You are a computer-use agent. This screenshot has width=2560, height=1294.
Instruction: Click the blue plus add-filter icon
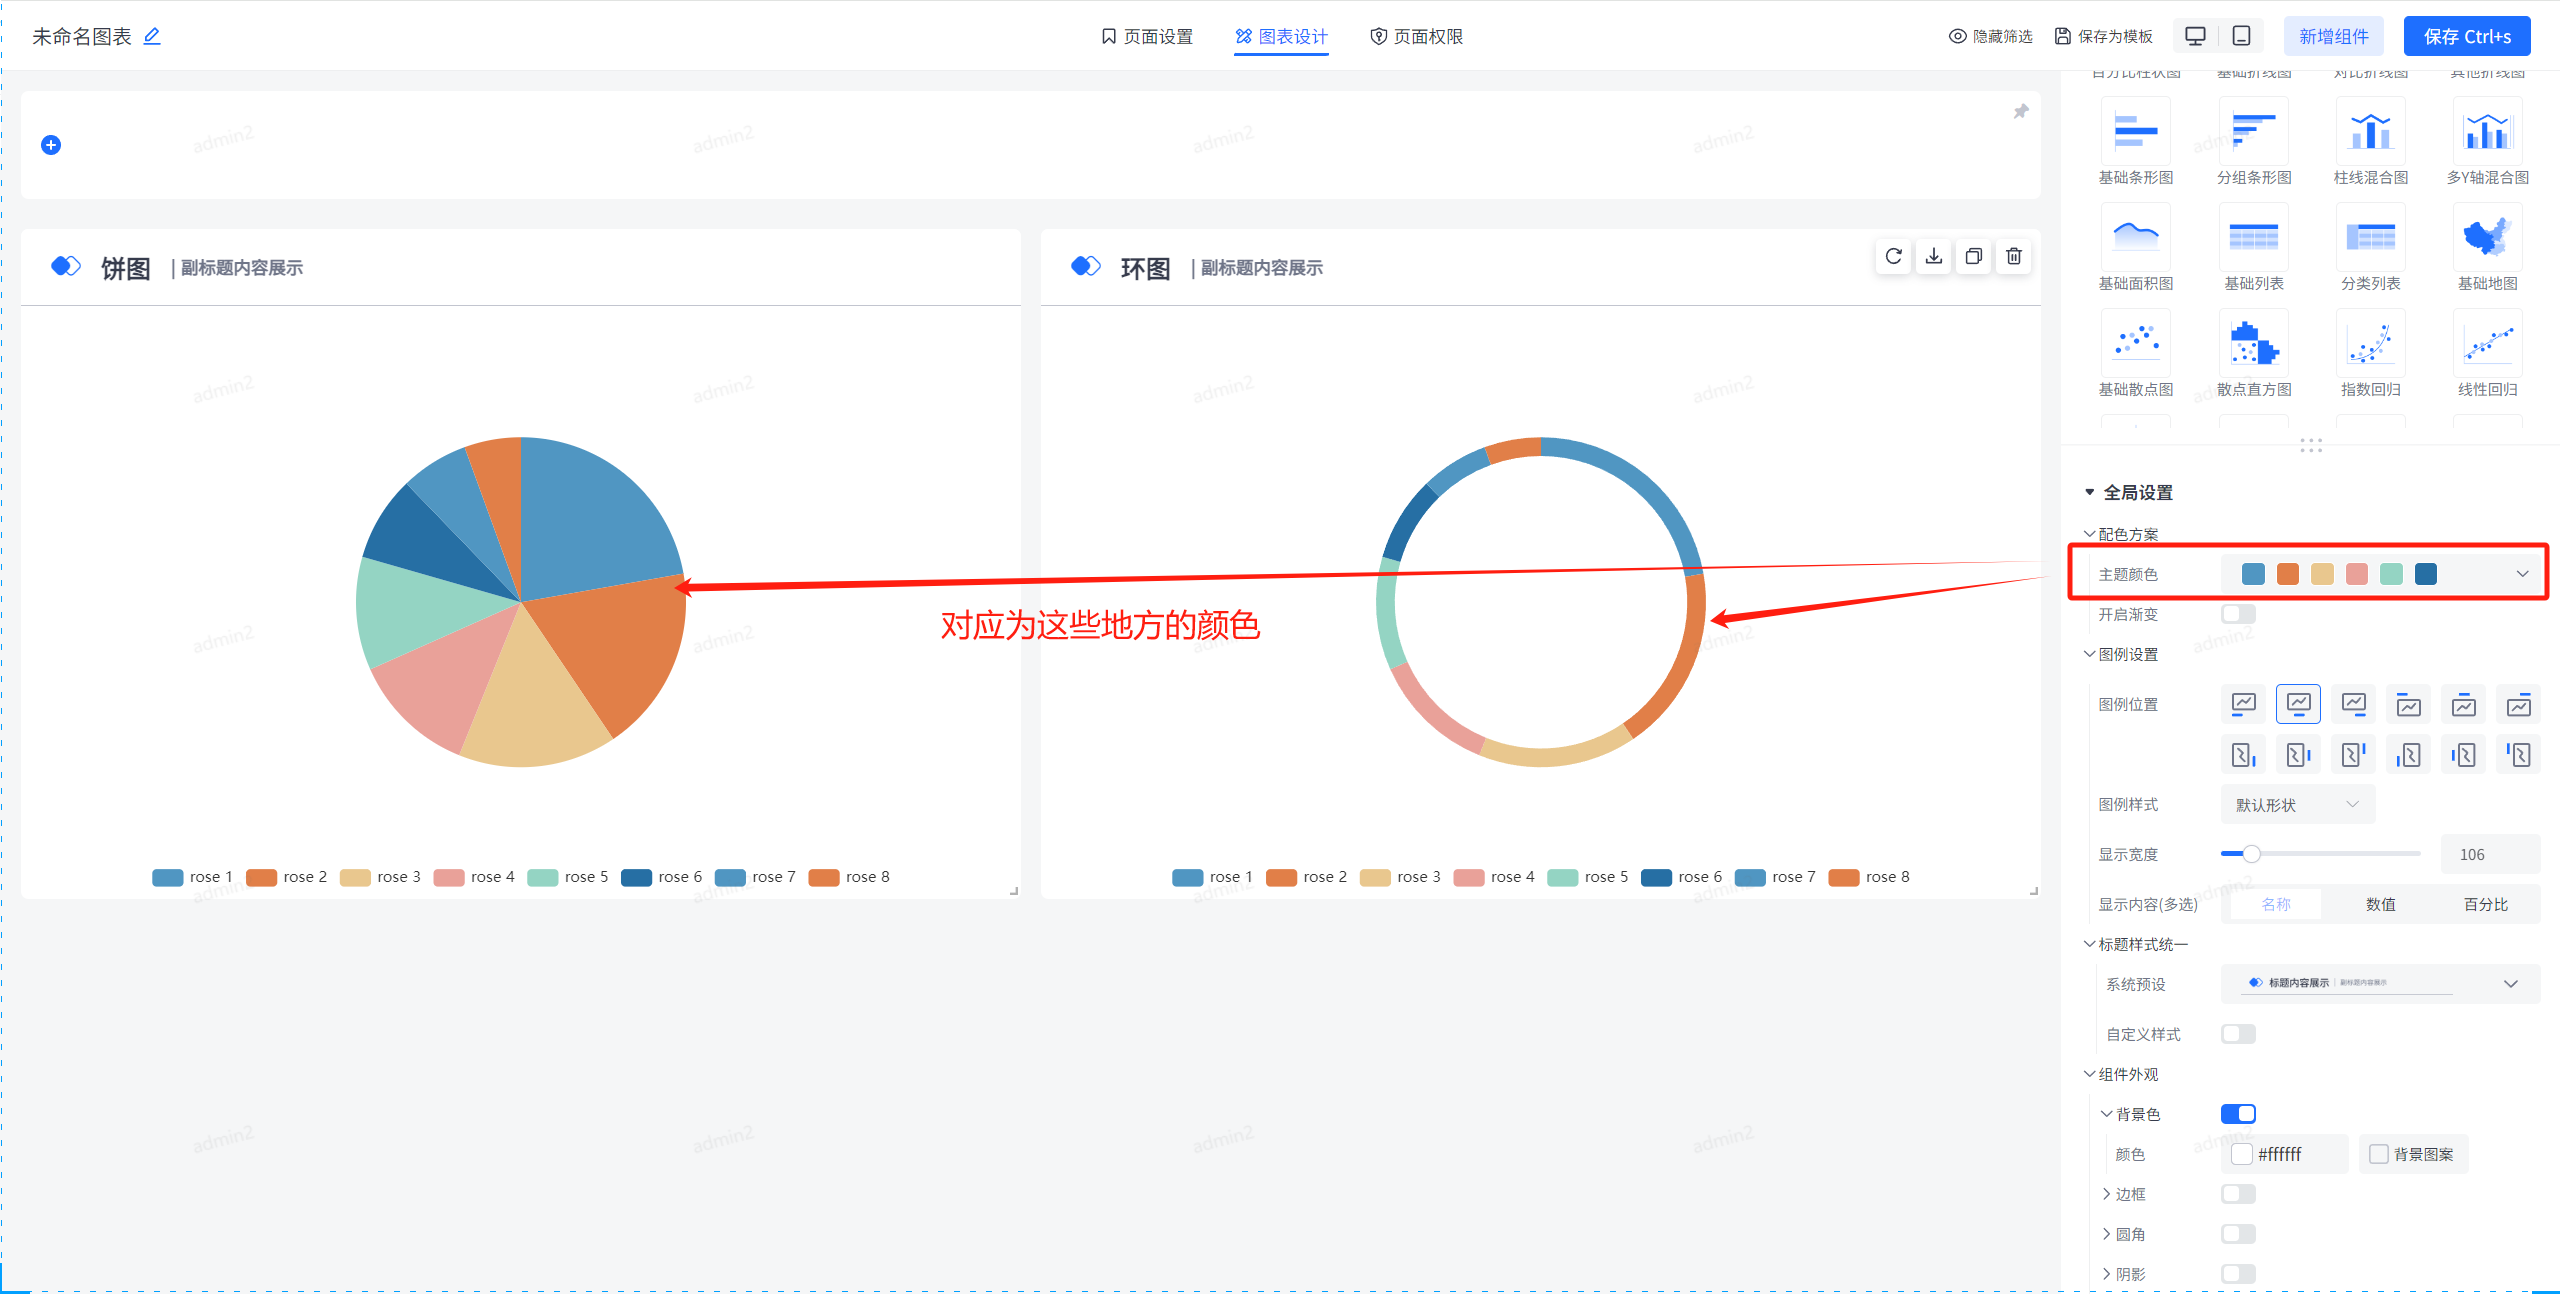[x=51, y=145]
